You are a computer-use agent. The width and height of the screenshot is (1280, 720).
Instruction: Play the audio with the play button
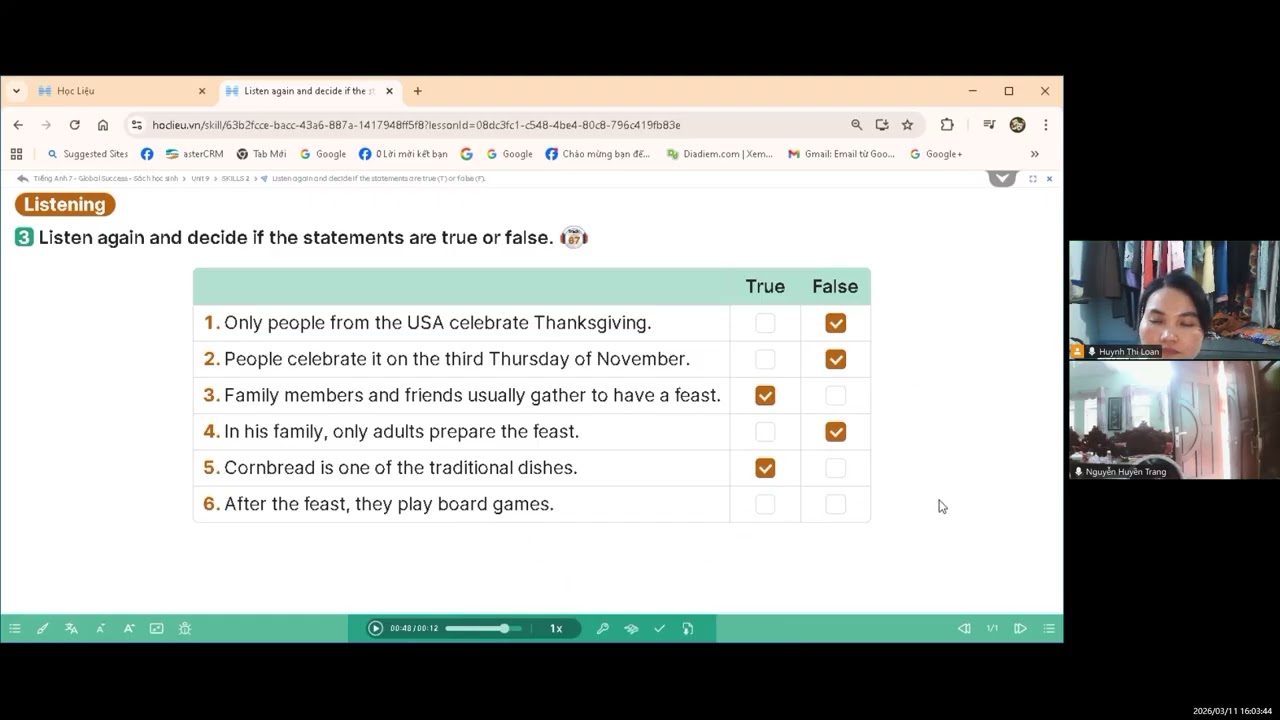[375, 629]
